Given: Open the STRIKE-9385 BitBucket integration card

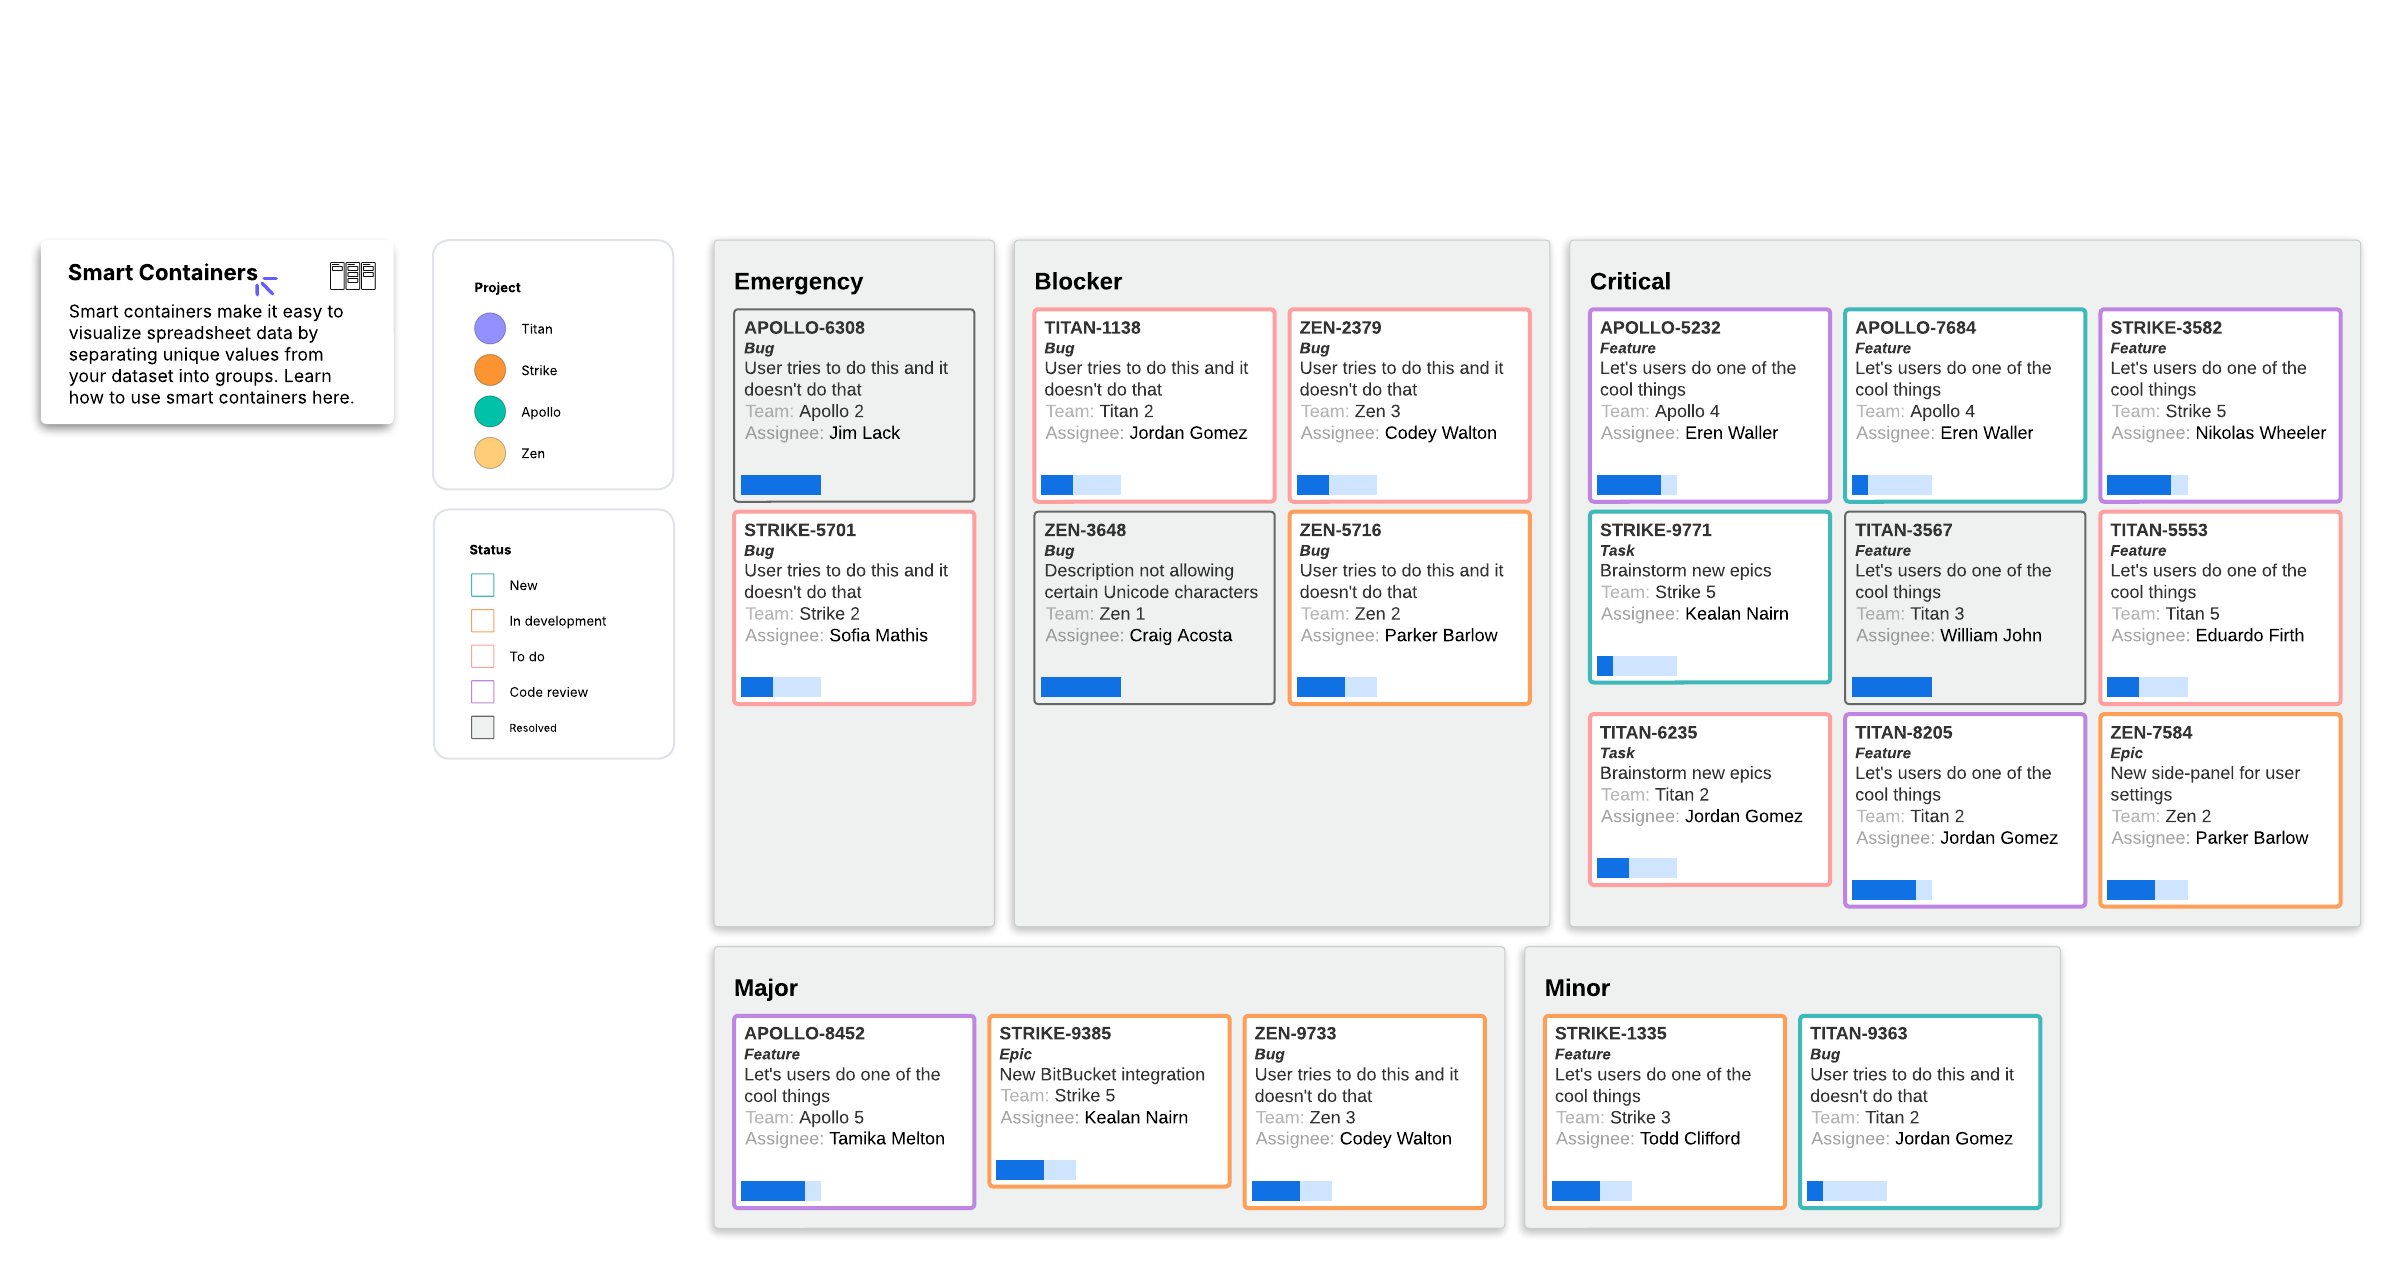Looking at the screenshot, I should [x=1109, y=1101].
